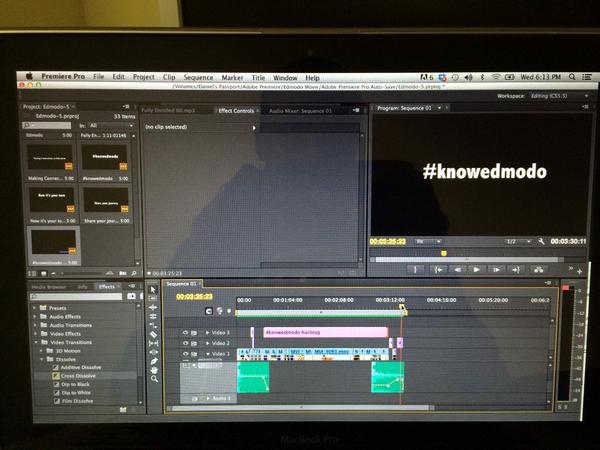Switch to the Media Browser tab
Screen dimensions: 600x450
pos(49,287)
